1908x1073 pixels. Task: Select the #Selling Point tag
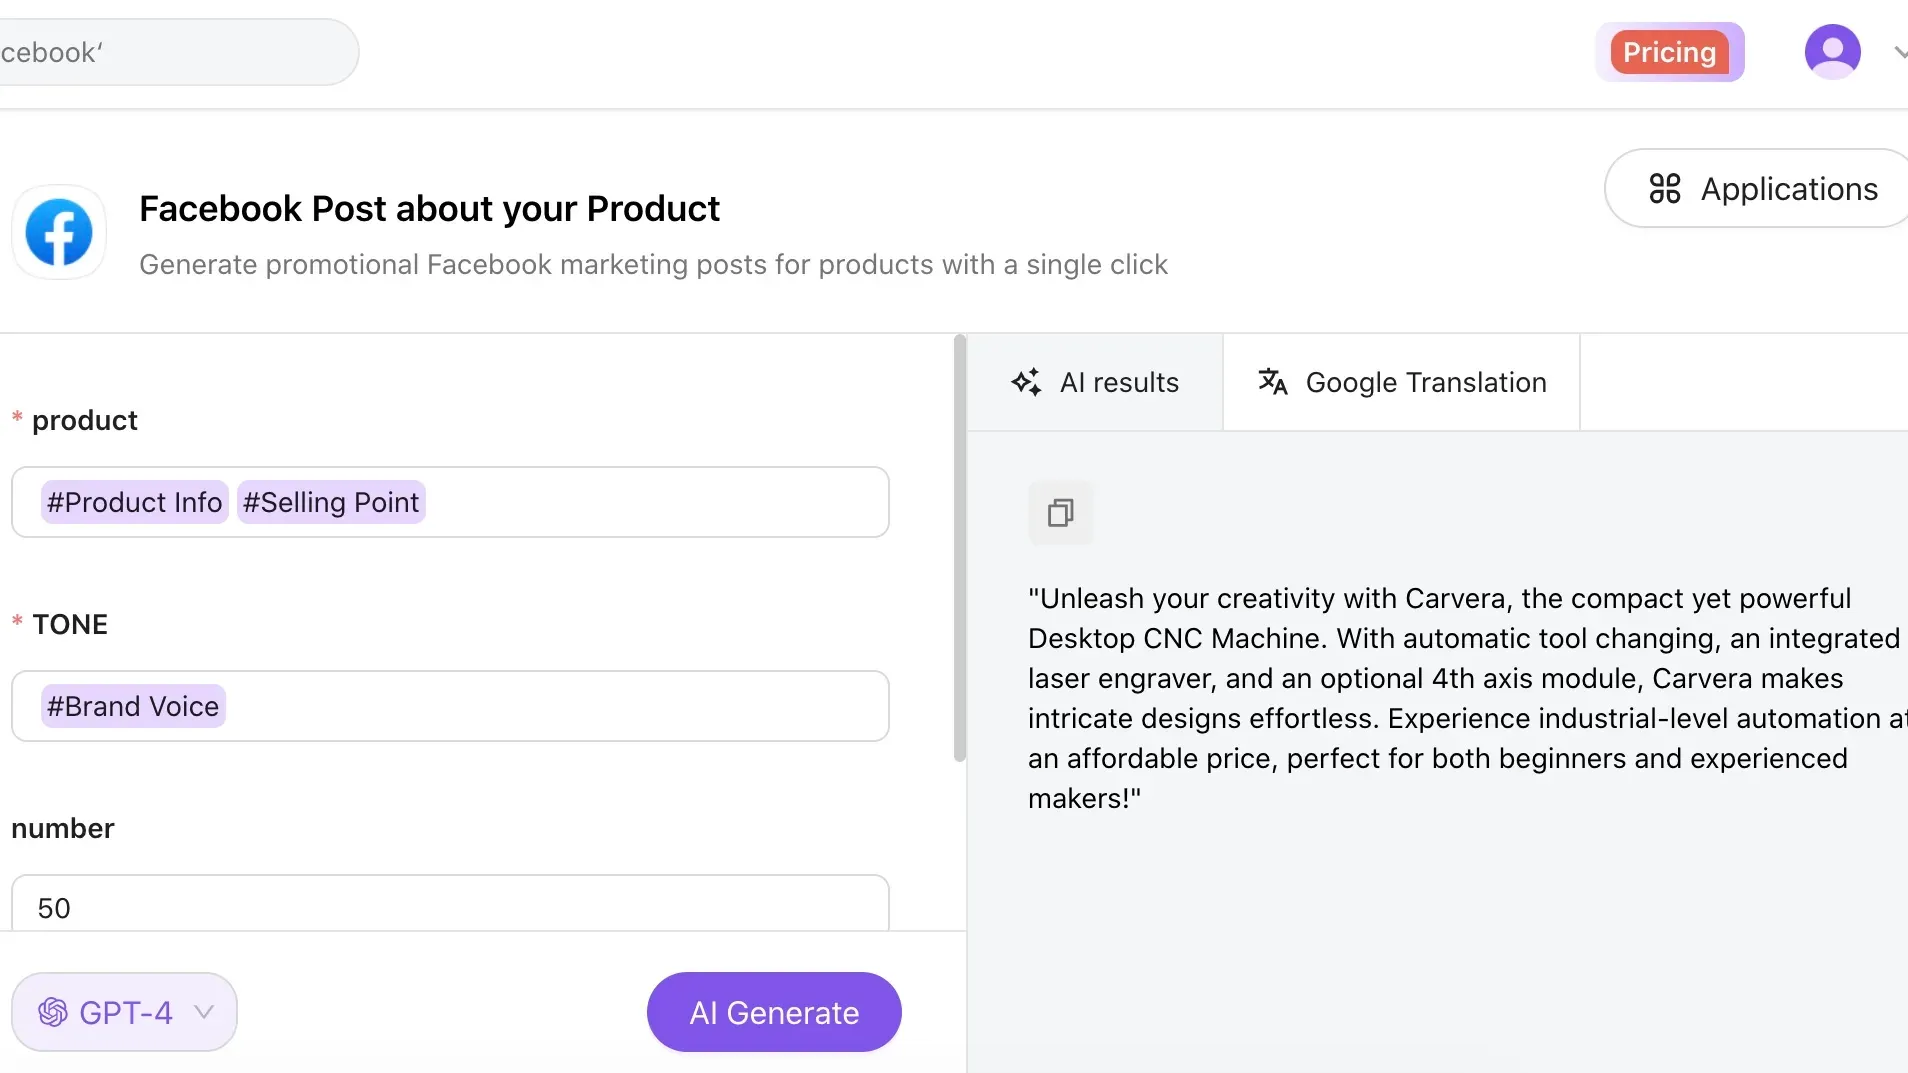(331, 502)
